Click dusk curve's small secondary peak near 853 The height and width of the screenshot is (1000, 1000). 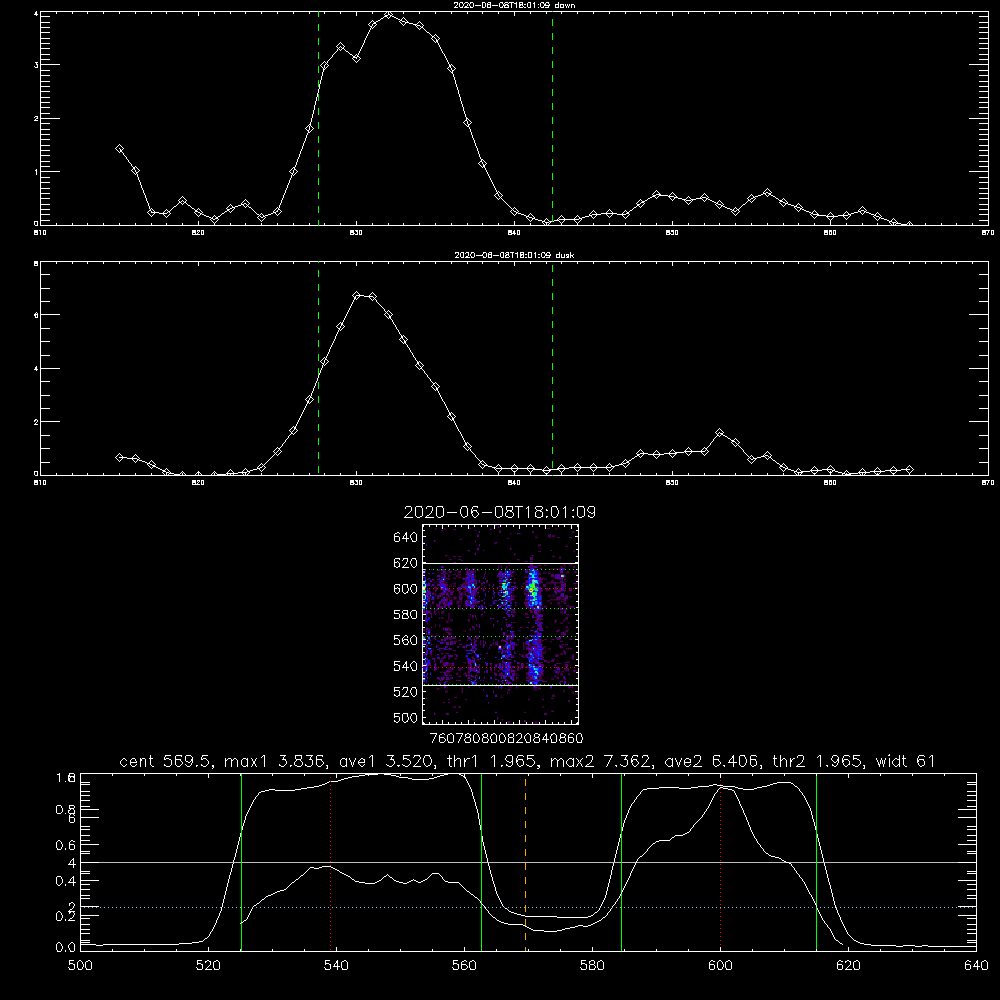(720, 432)
